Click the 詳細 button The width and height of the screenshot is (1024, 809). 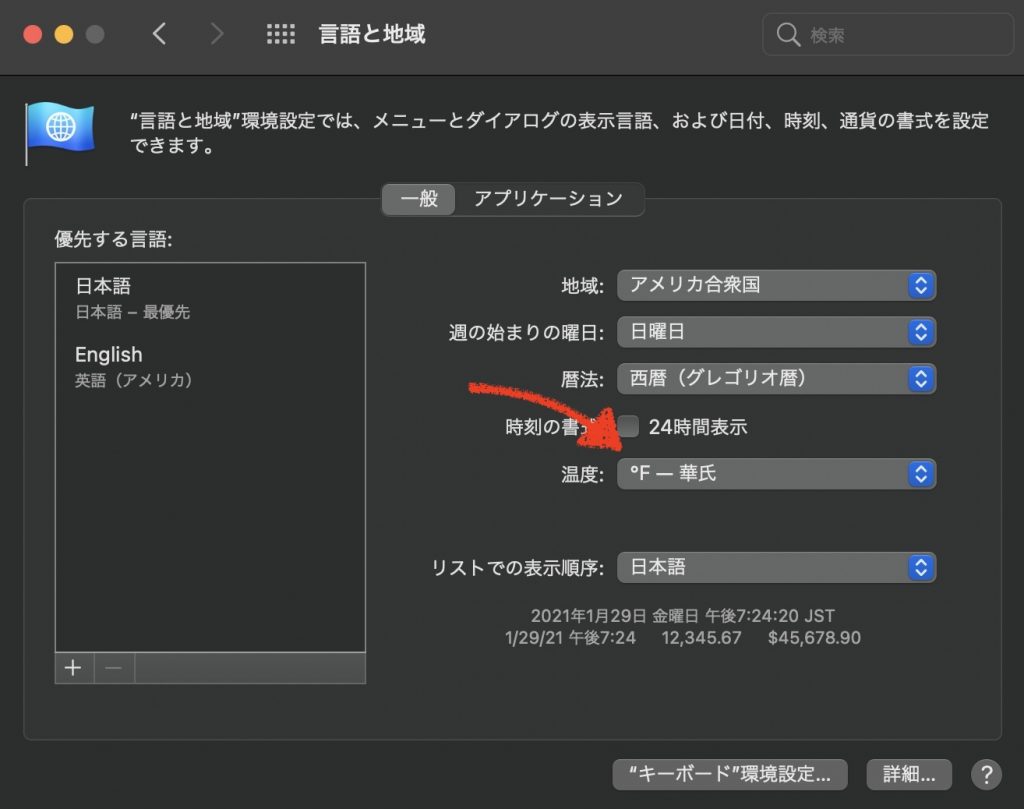click(x=908, y=773)
